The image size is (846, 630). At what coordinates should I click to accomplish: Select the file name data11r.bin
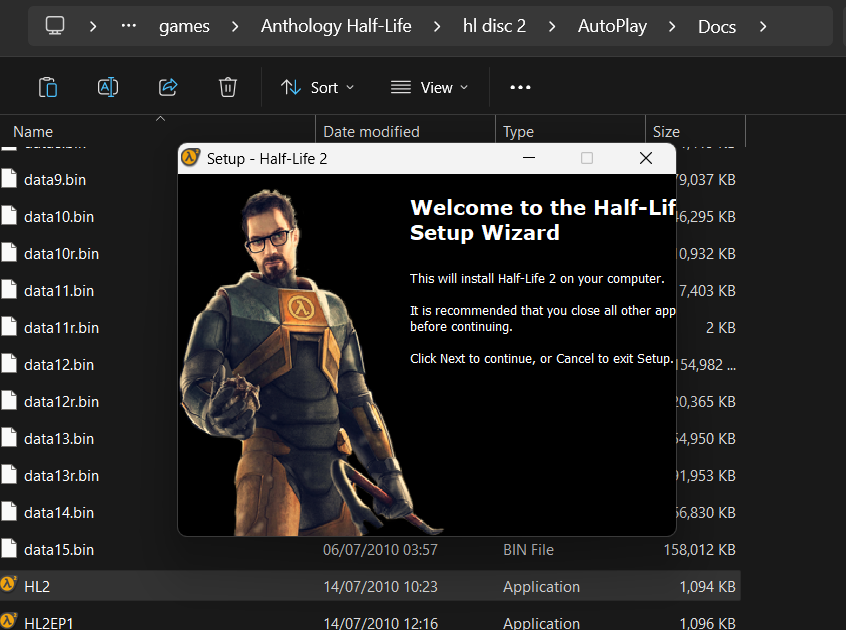(x=62, y=328)
